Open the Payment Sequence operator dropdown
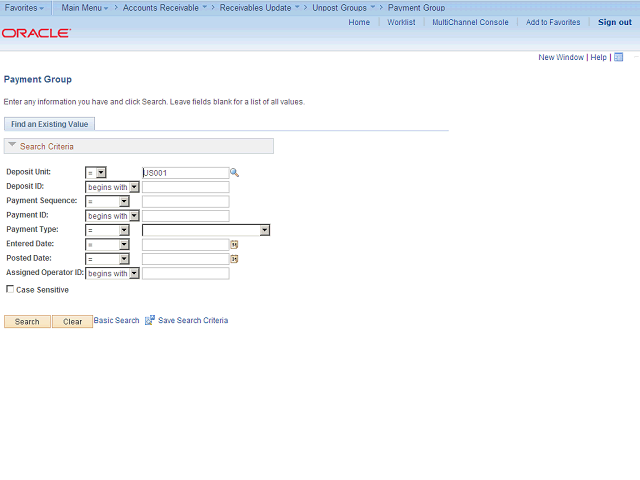The width and height of the screenshot is (640, 480). click(x=107, y=201)
